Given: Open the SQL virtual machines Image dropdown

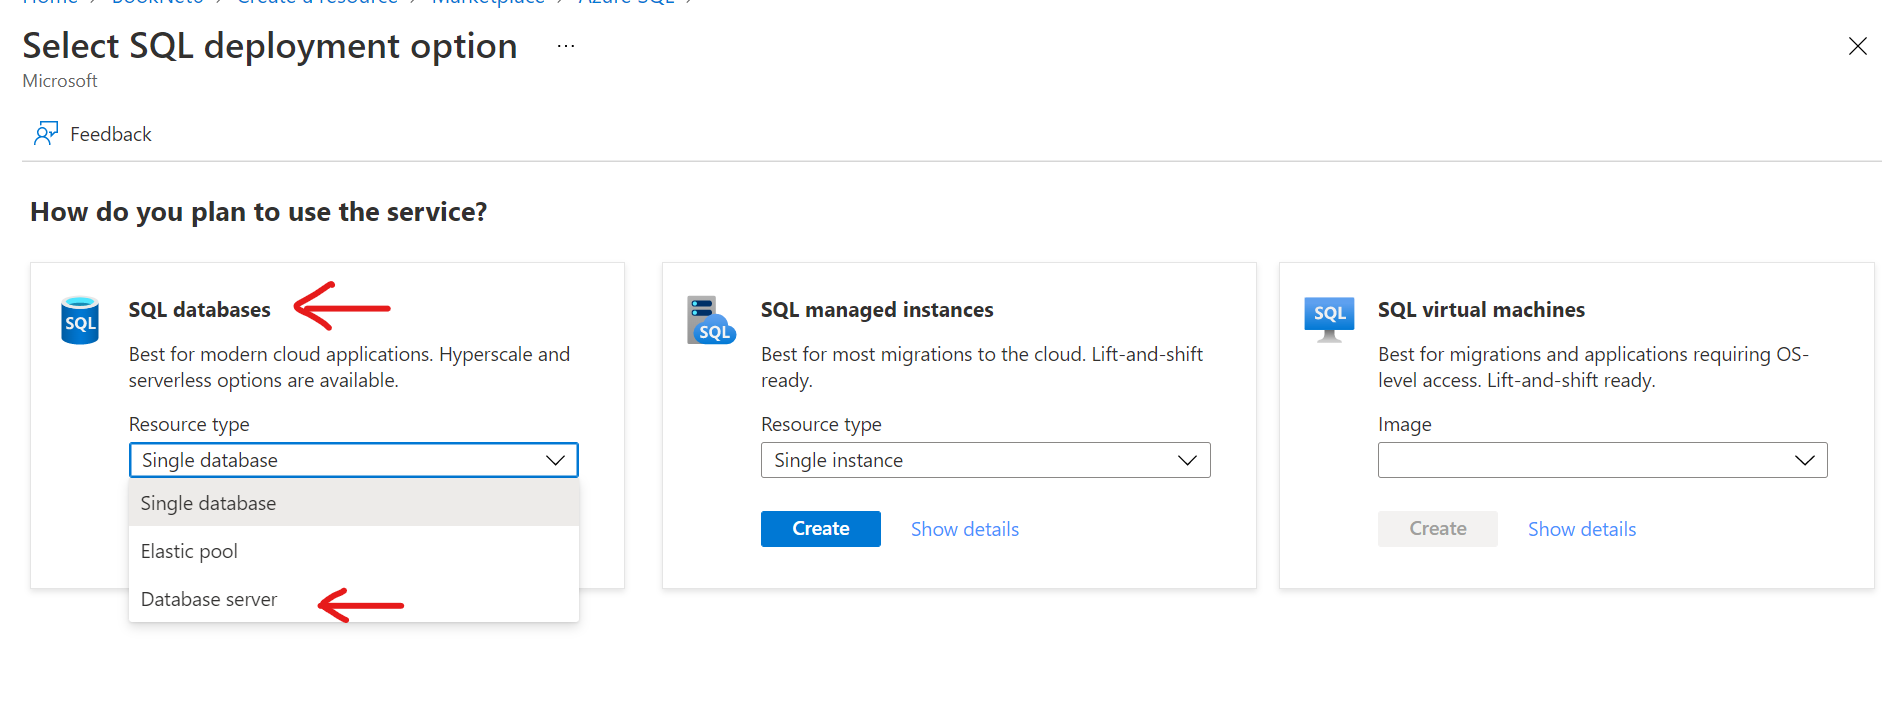Looking at the screenshot, I should (x=1602, y=460).
